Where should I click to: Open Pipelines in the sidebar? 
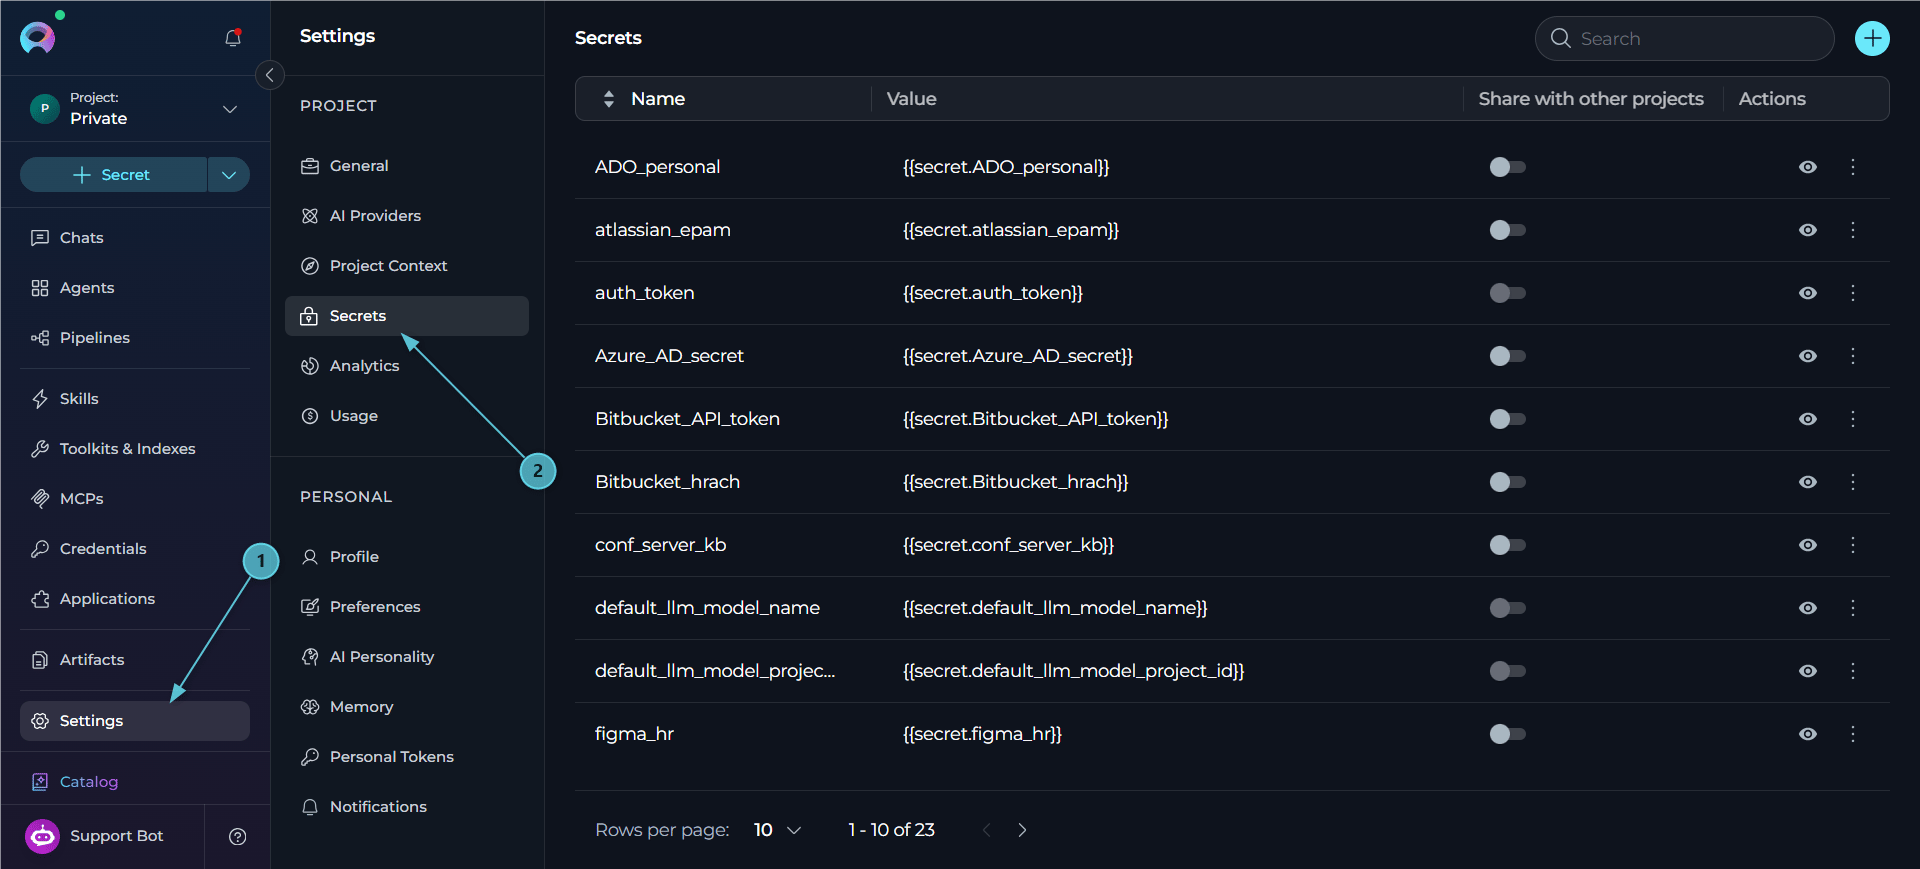[135, 338]
